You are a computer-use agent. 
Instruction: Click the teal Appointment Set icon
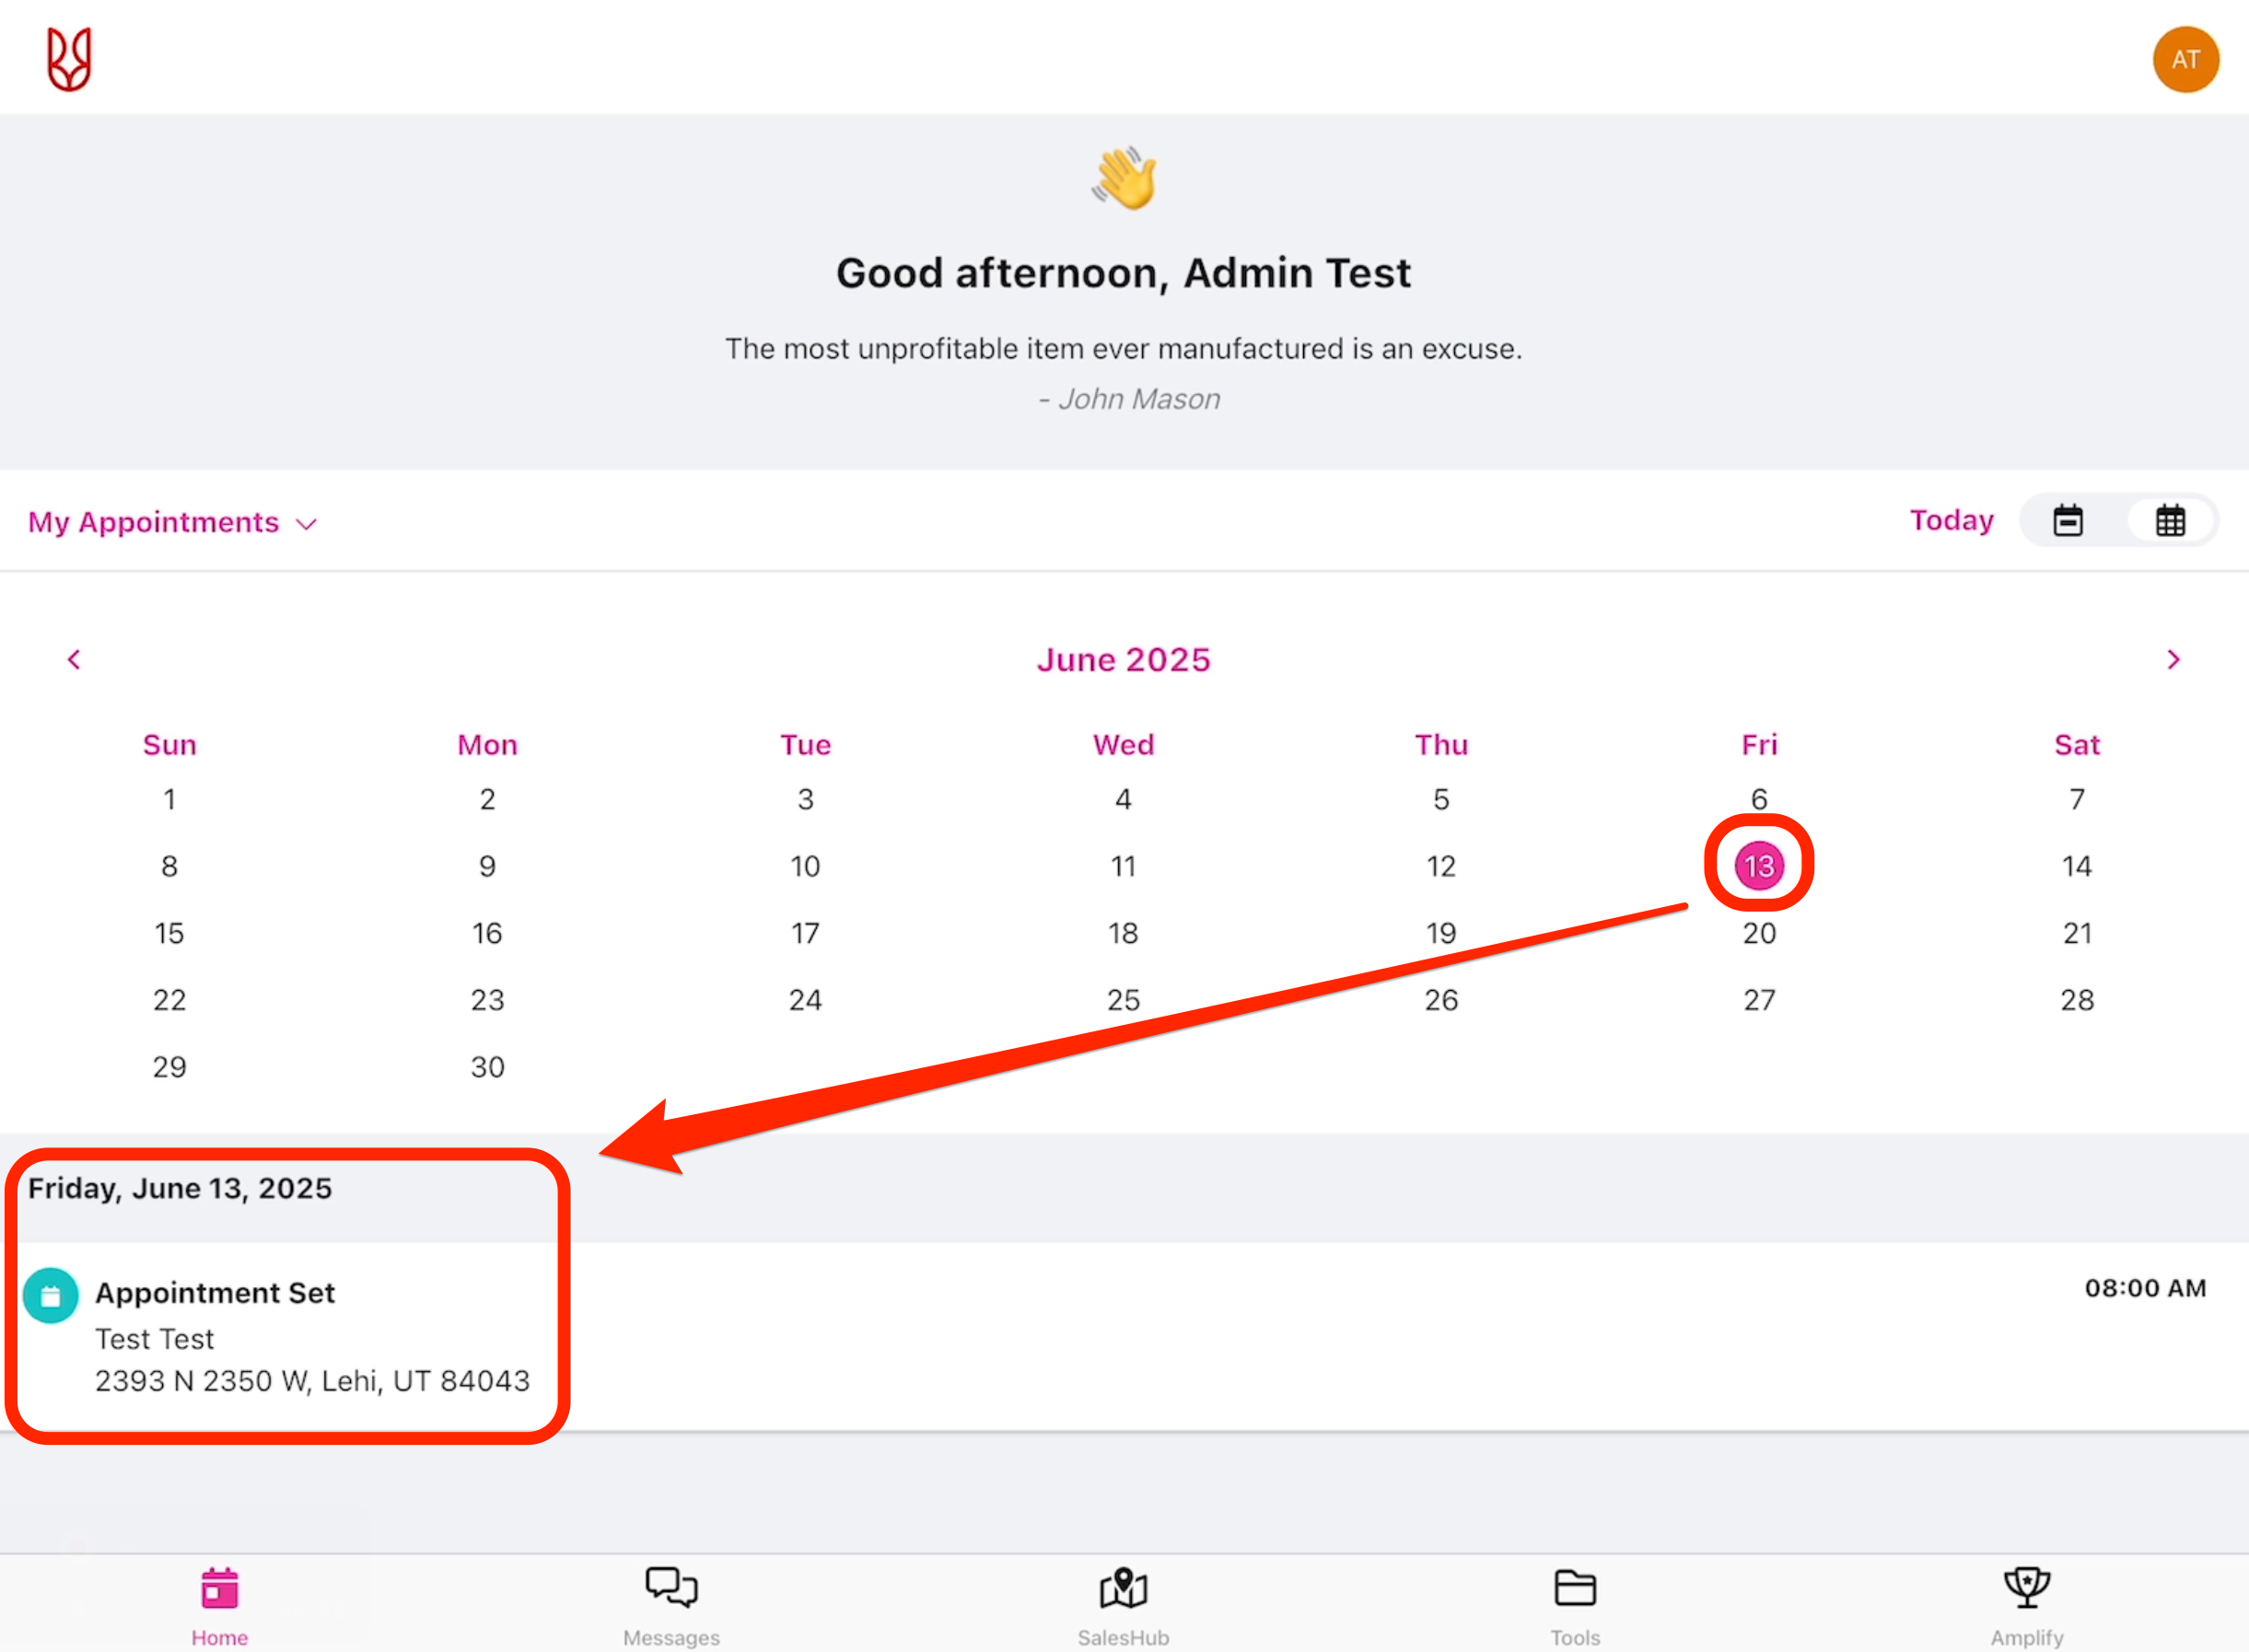tap(51, 1296)
